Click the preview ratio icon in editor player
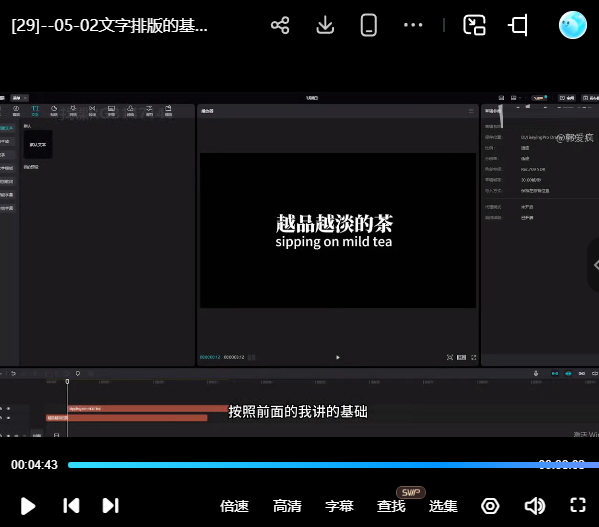 tap(461, 357)
